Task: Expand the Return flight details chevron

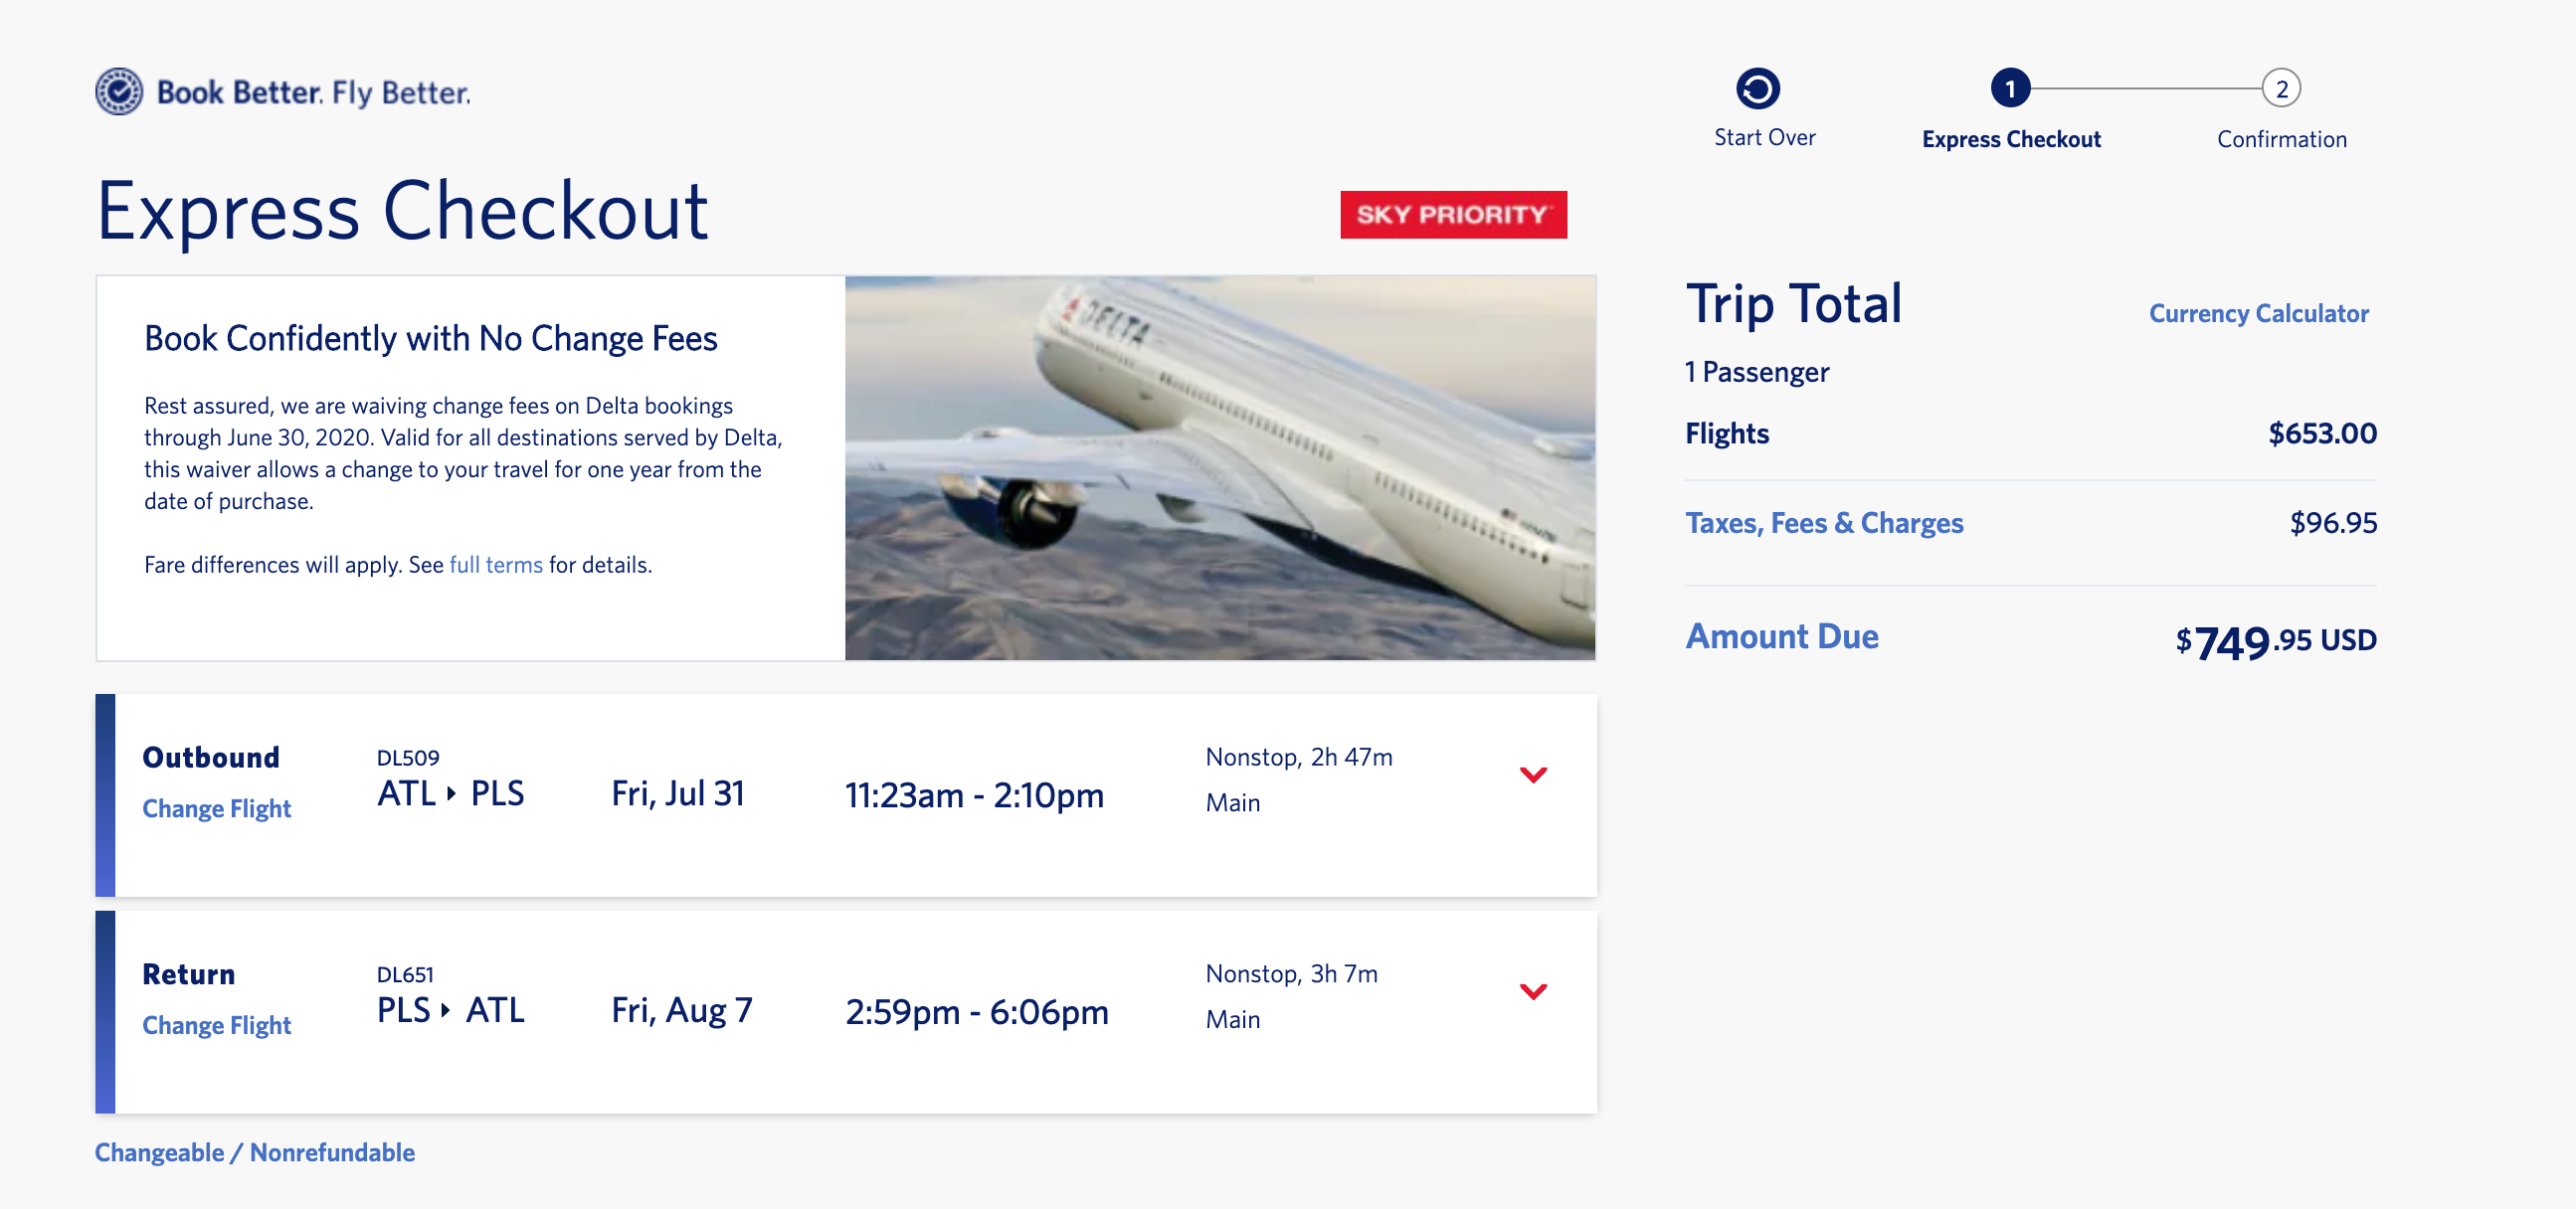Action: 1533,991
